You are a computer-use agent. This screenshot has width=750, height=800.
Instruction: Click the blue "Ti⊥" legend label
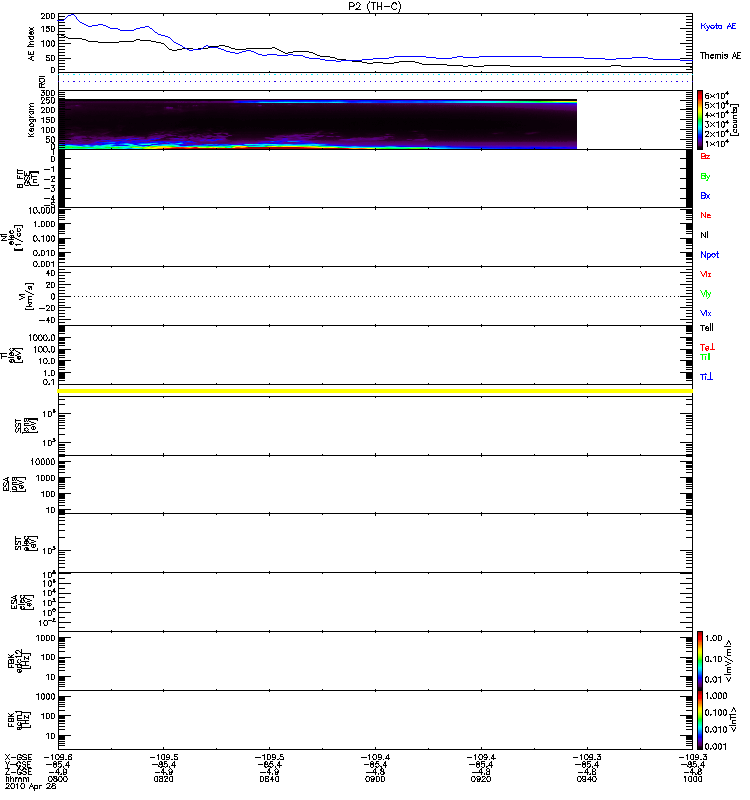pyautogui.click(x=707, y=377)
